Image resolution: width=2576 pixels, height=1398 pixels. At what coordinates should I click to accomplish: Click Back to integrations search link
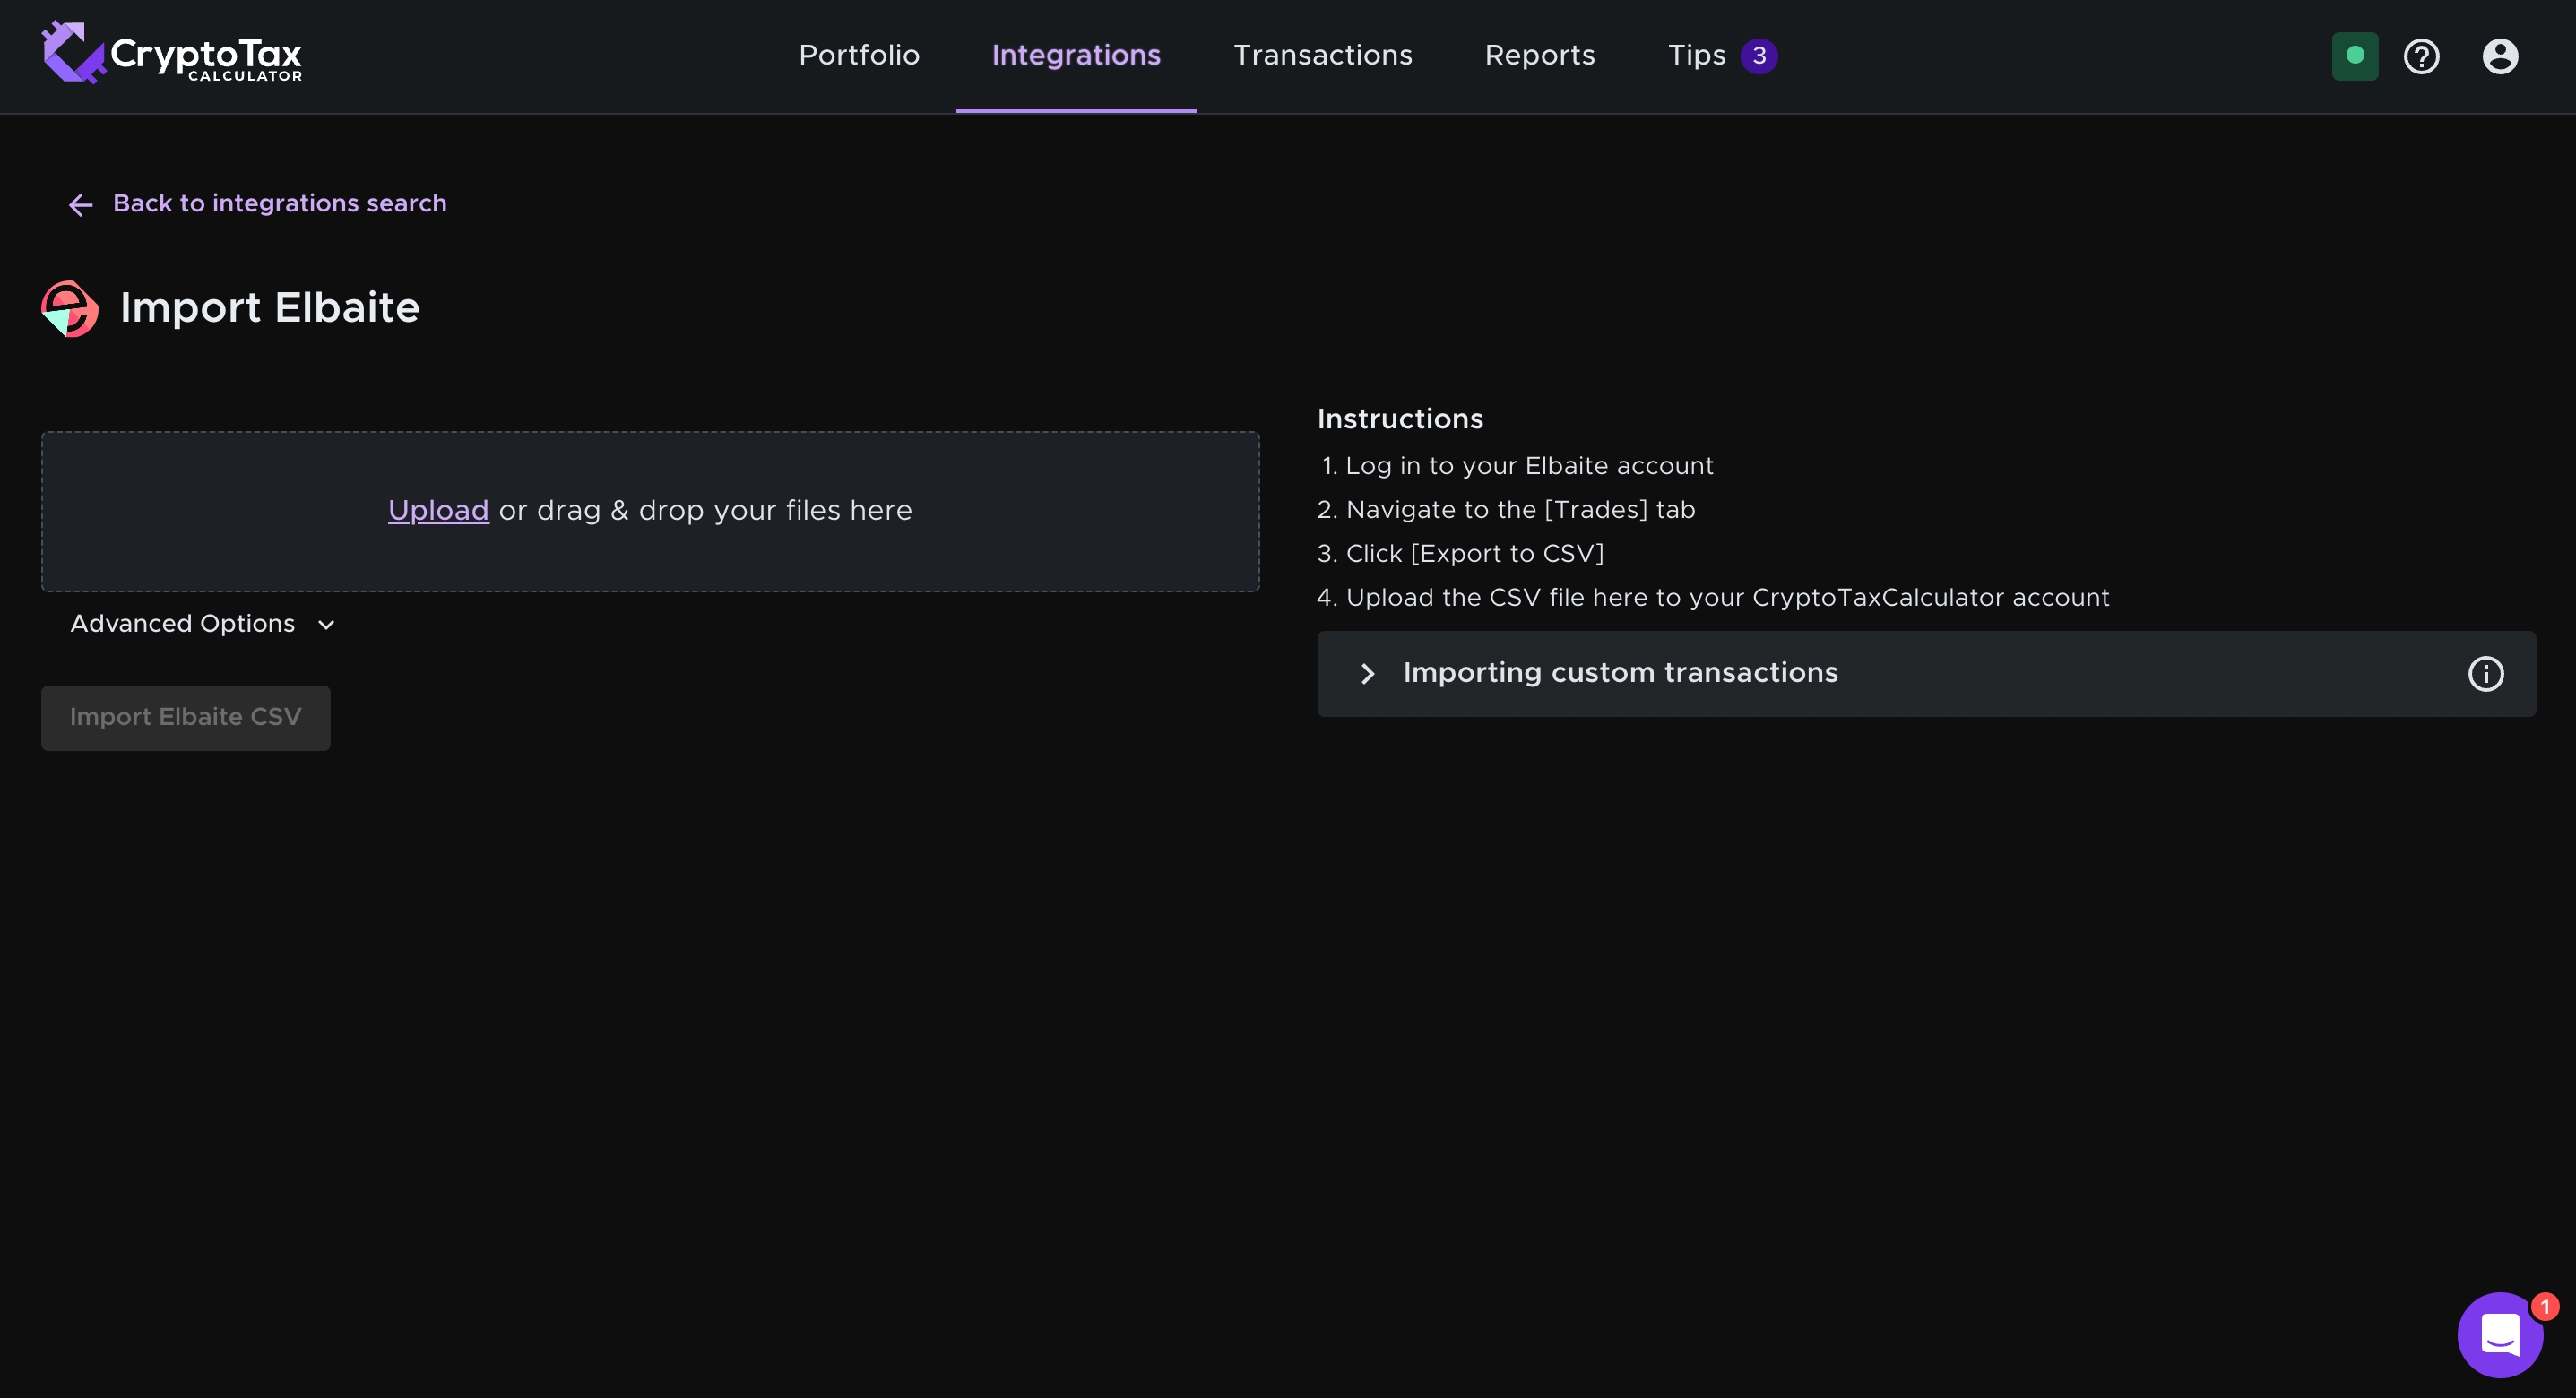(279, 204)
